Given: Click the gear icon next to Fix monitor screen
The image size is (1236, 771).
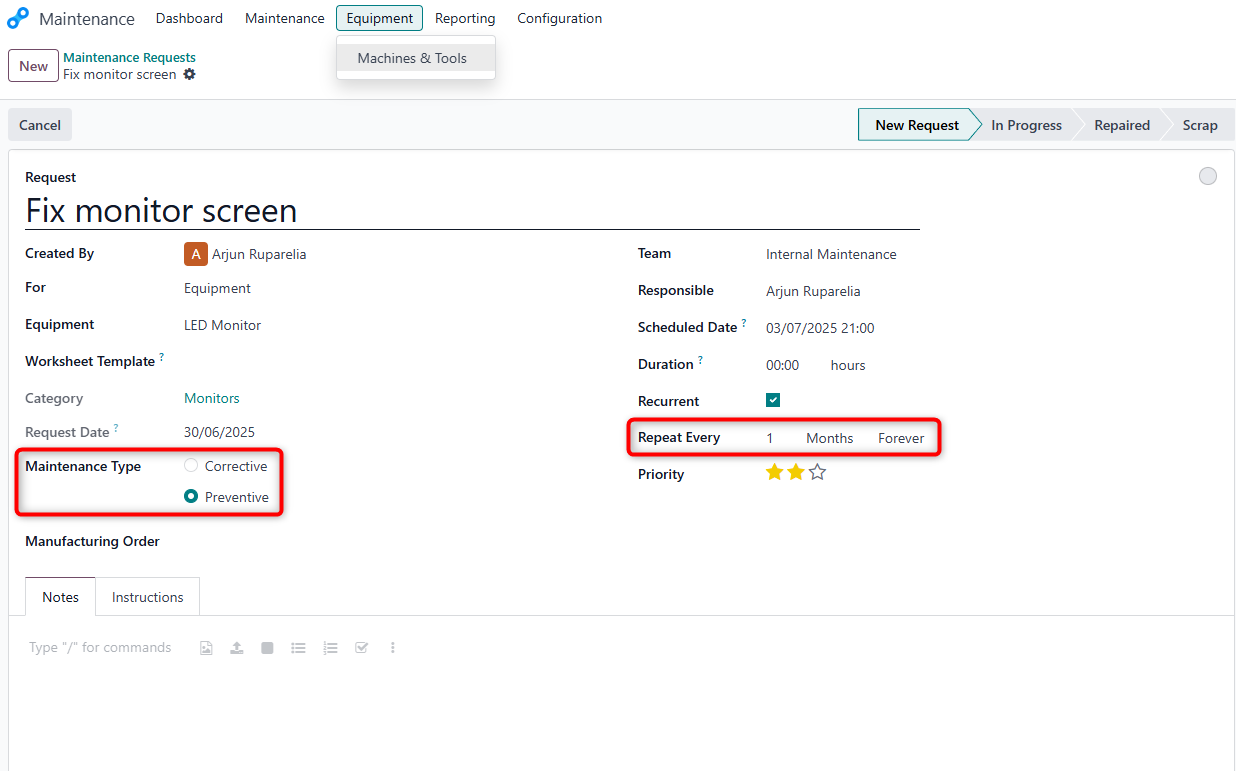Looking at the screenshot, I should tap(190, 74).
